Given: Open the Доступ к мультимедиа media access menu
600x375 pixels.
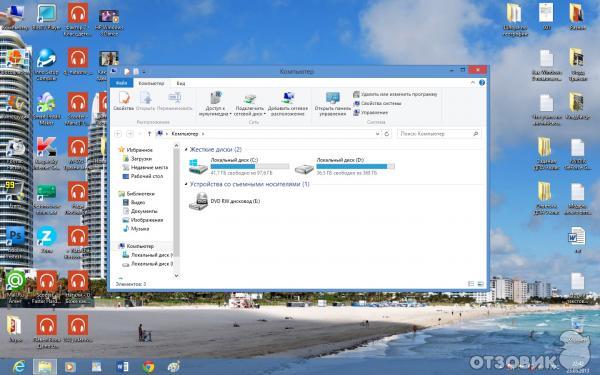Looking at the screenshot, I should click(215, 103).
